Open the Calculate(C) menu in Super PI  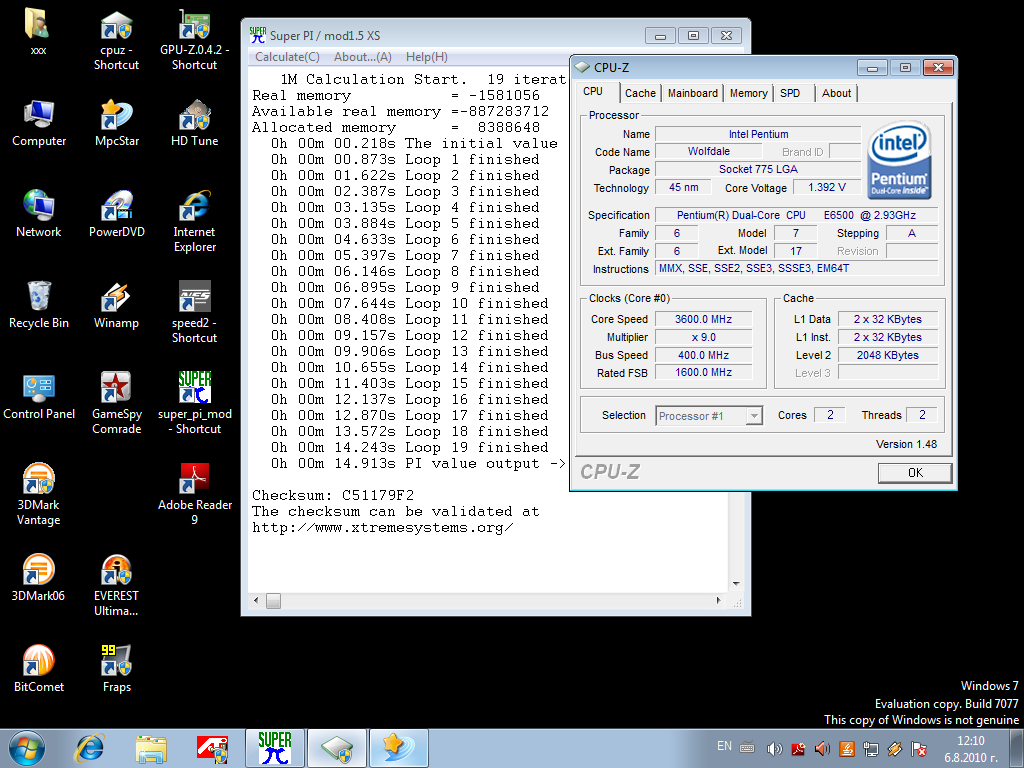click(287, 57)
